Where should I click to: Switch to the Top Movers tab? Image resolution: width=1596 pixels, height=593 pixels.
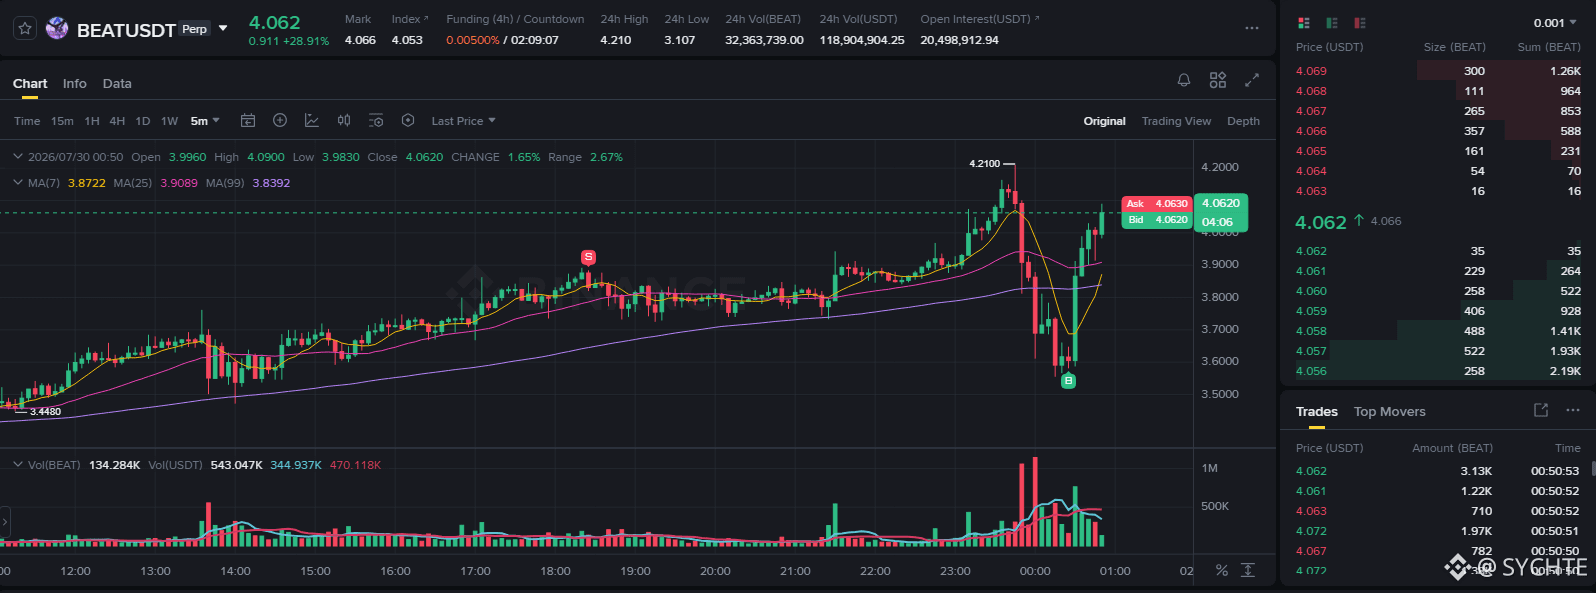point(1389,412)
